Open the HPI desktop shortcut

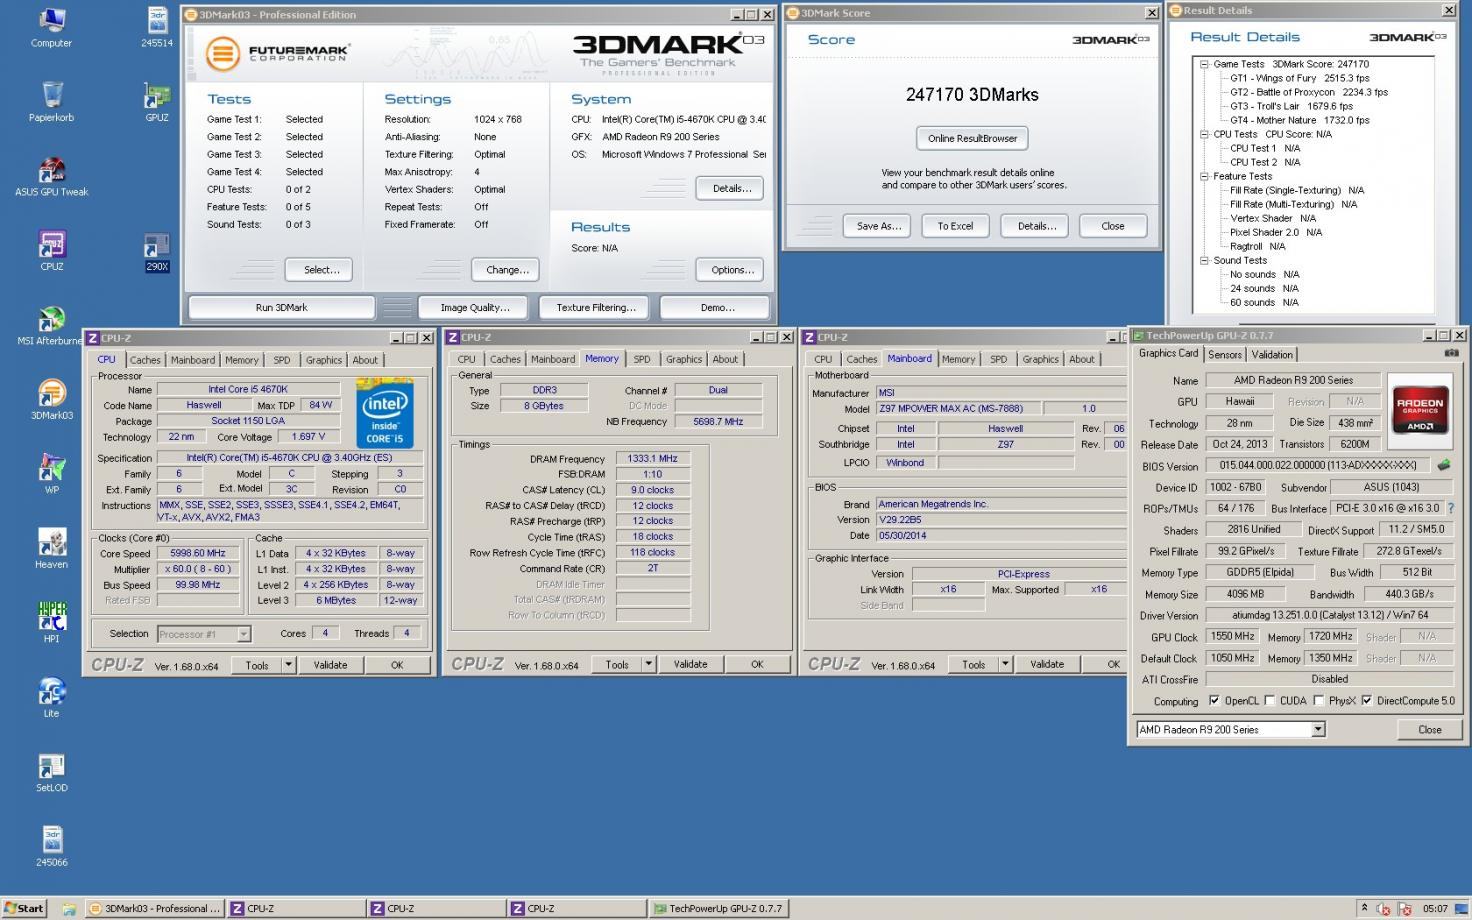51,617
